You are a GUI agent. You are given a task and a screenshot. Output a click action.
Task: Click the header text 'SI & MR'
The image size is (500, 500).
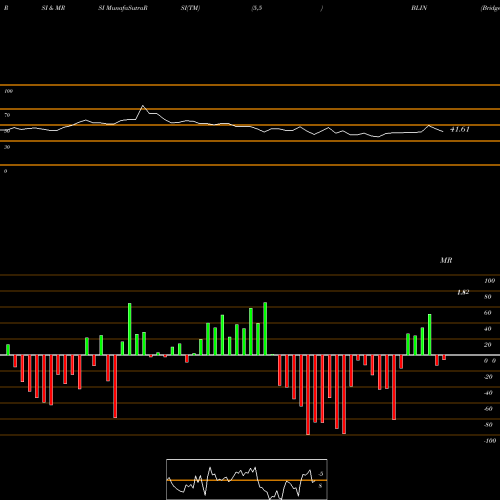[53, 8]
